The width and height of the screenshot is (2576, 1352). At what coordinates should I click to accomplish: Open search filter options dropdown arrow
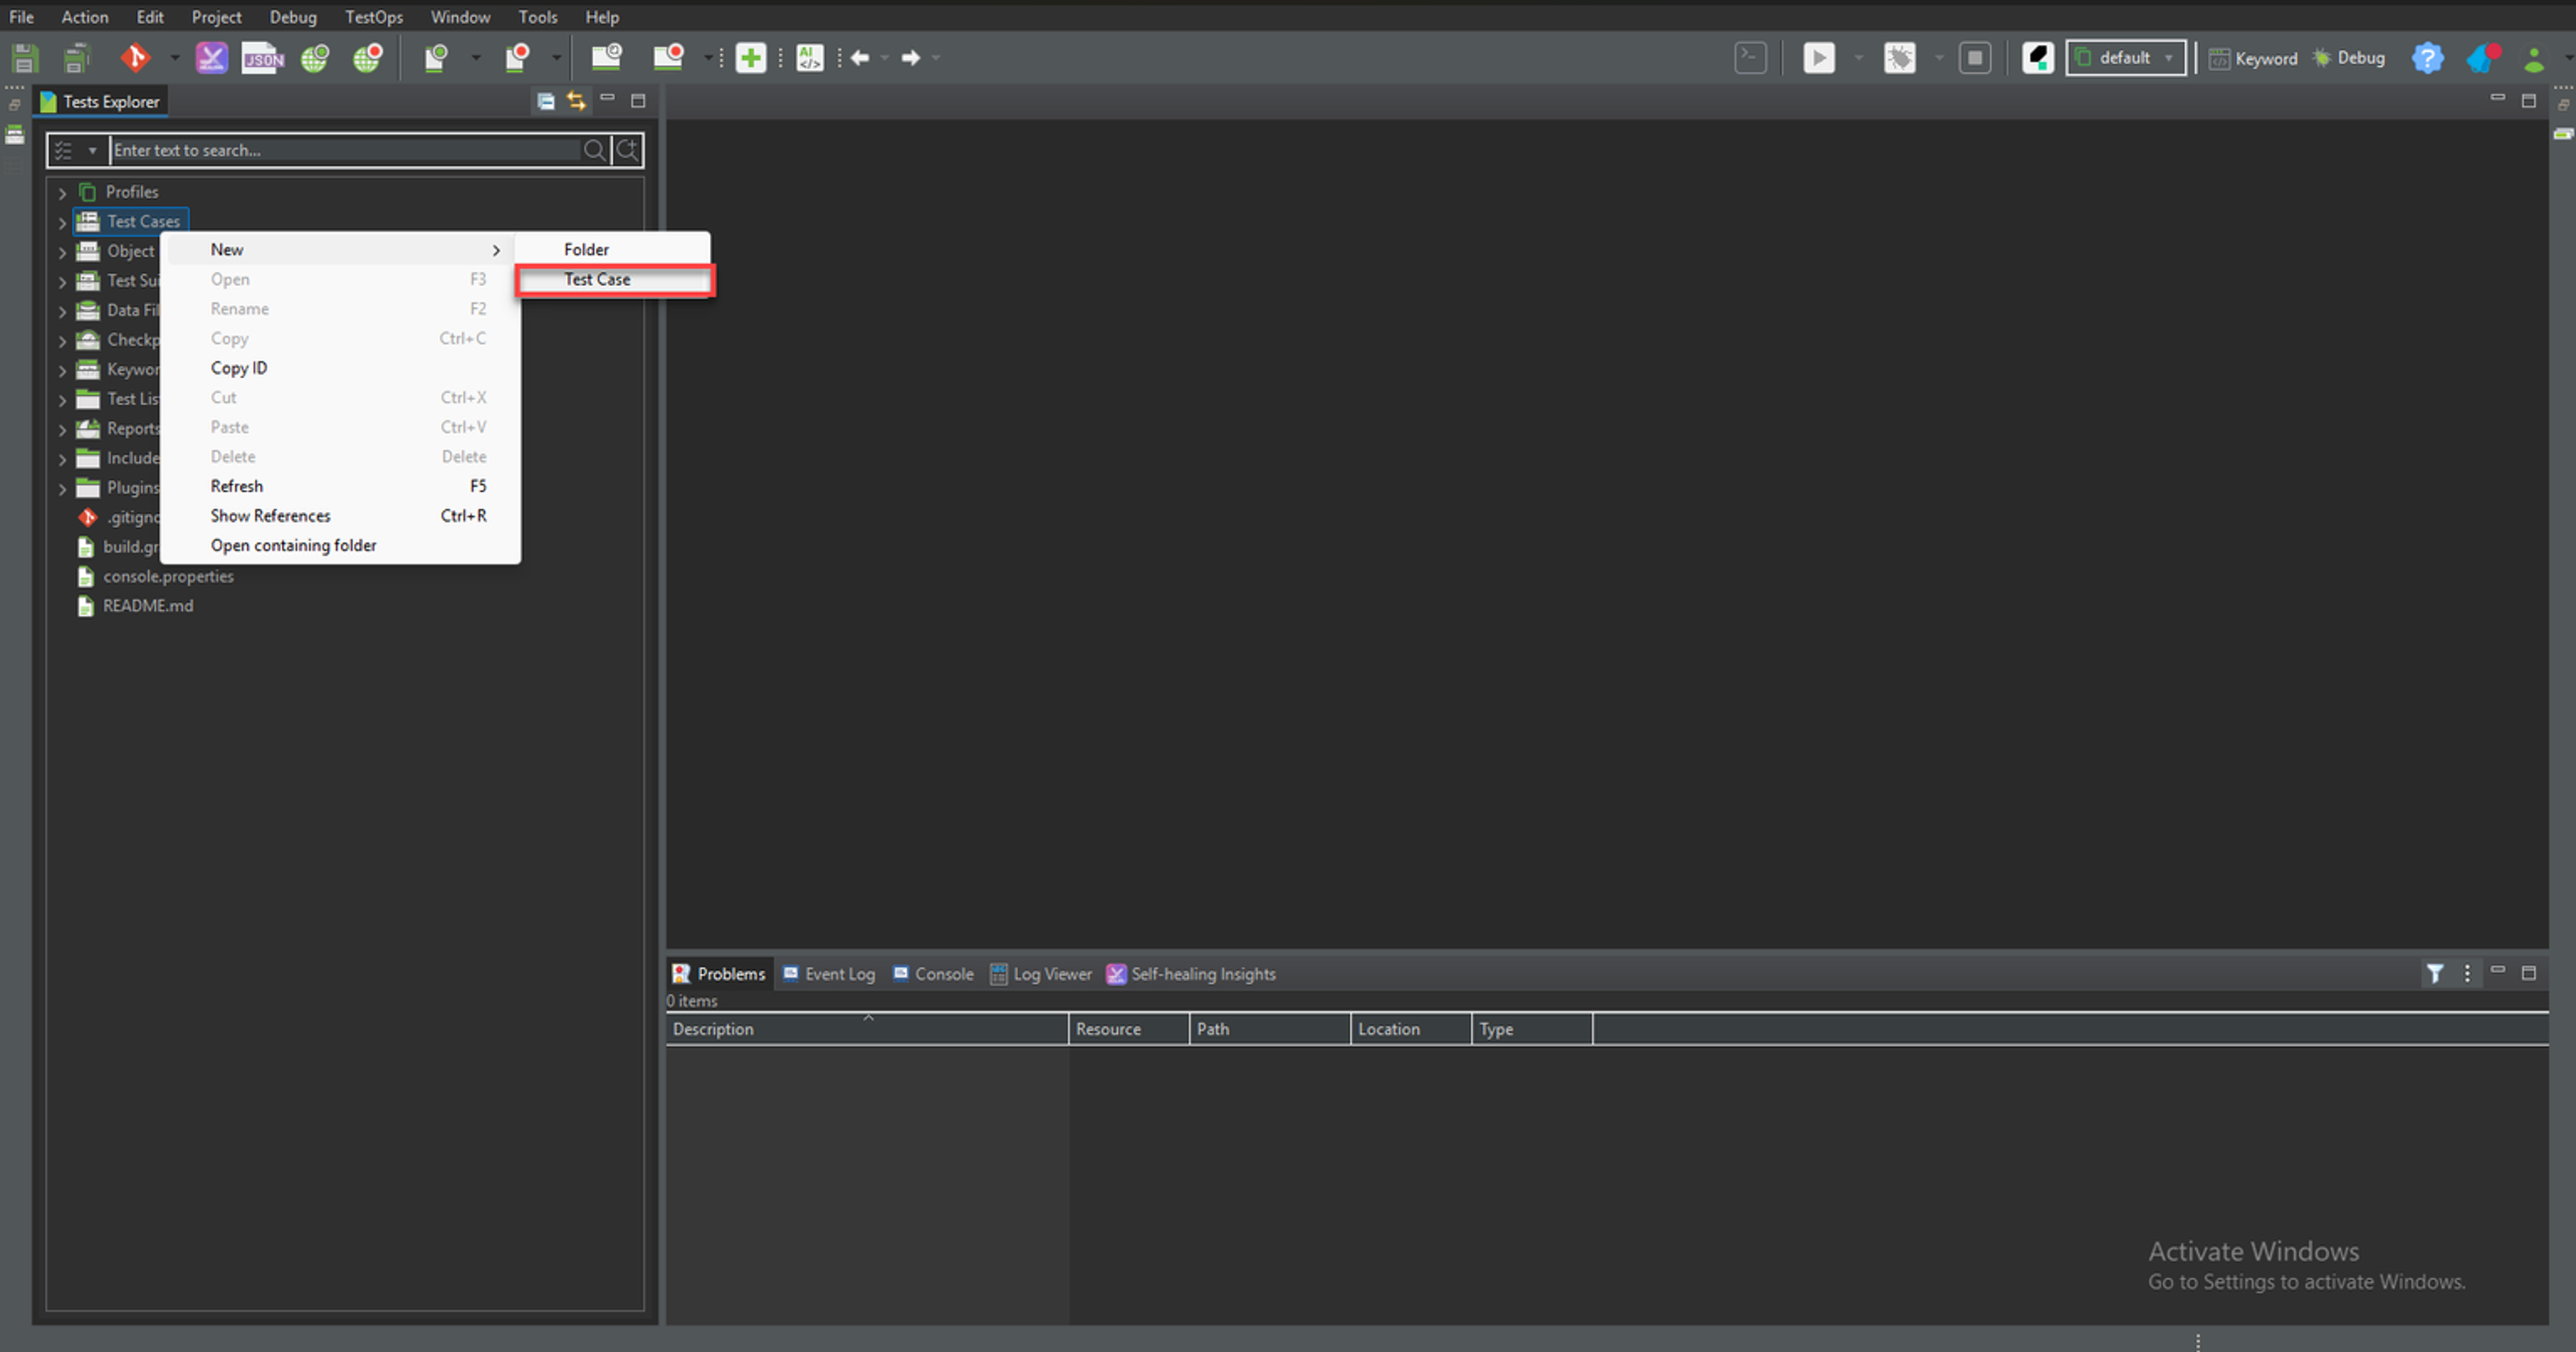point(92,150)
